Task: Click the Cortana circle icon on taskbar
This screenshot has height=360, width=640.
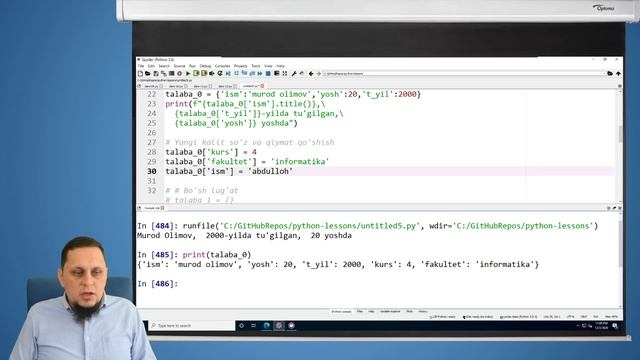Action: click(x=241, y=326)
